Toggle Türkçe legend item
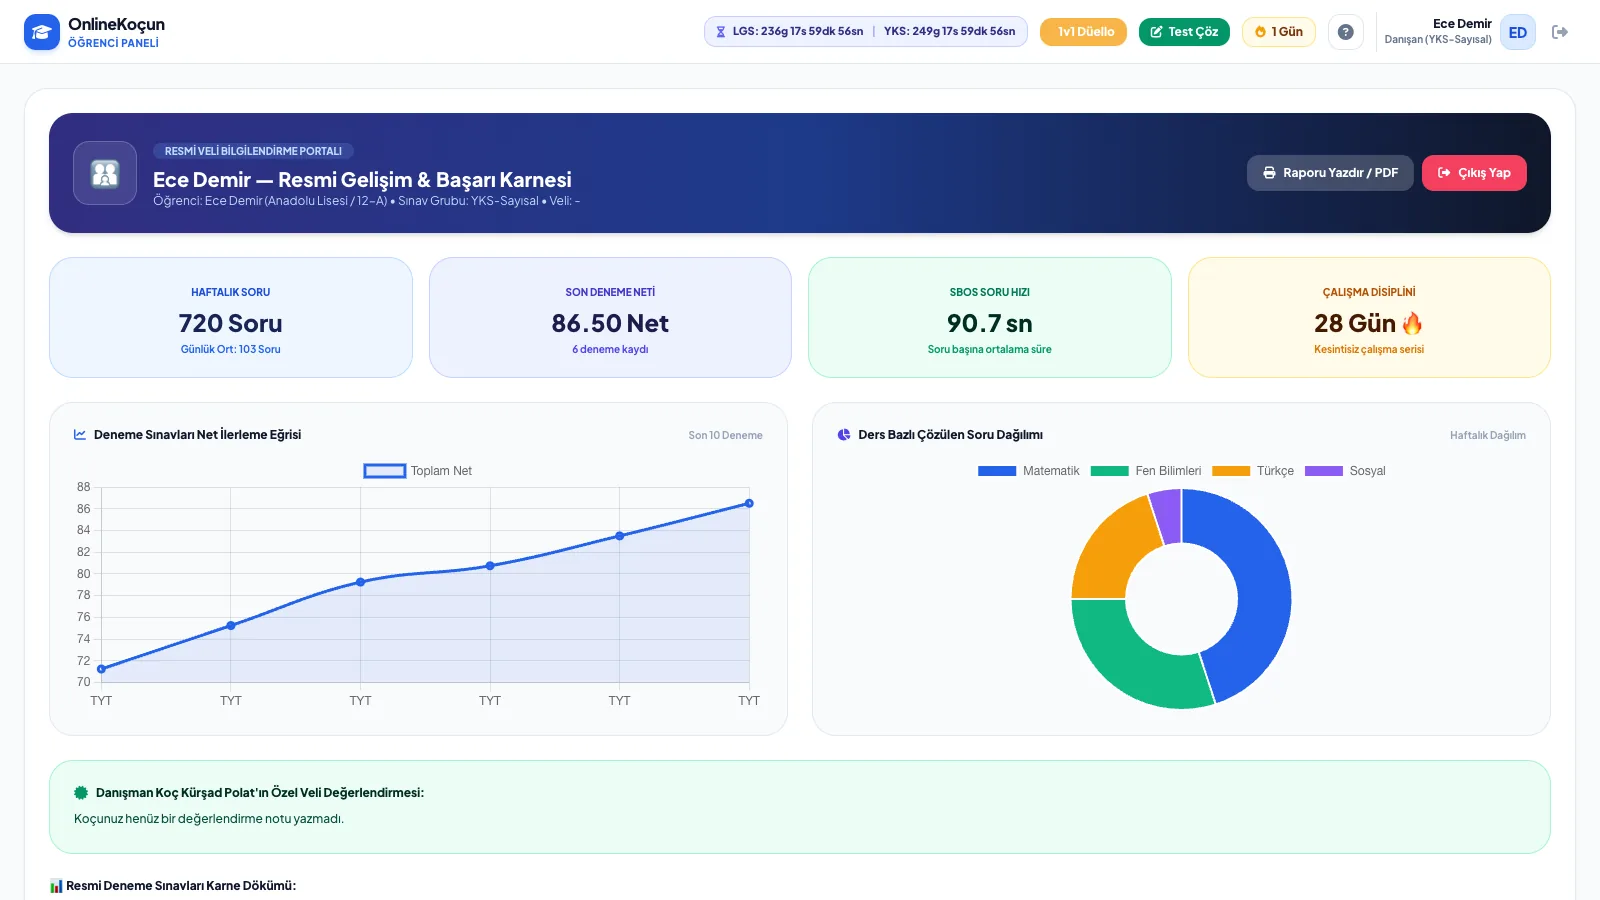The height and width of the screenshot is (900, 1600). (x=1253, y=471)
